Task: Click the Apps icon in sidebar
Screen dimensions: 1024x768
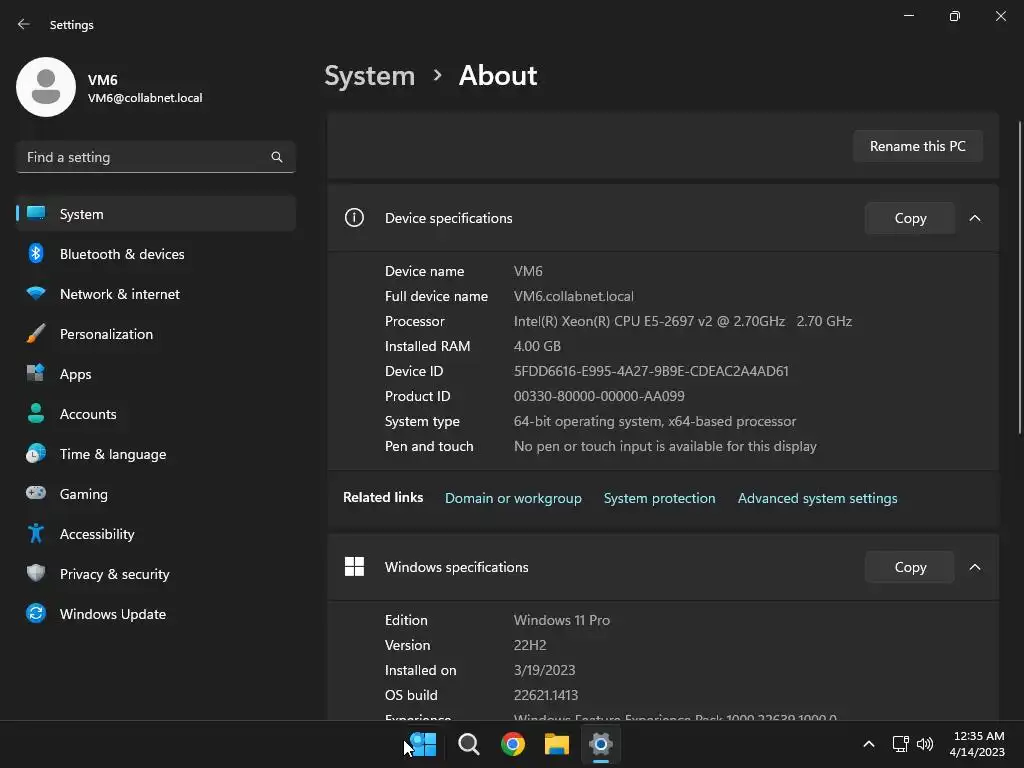Action: 36,374
